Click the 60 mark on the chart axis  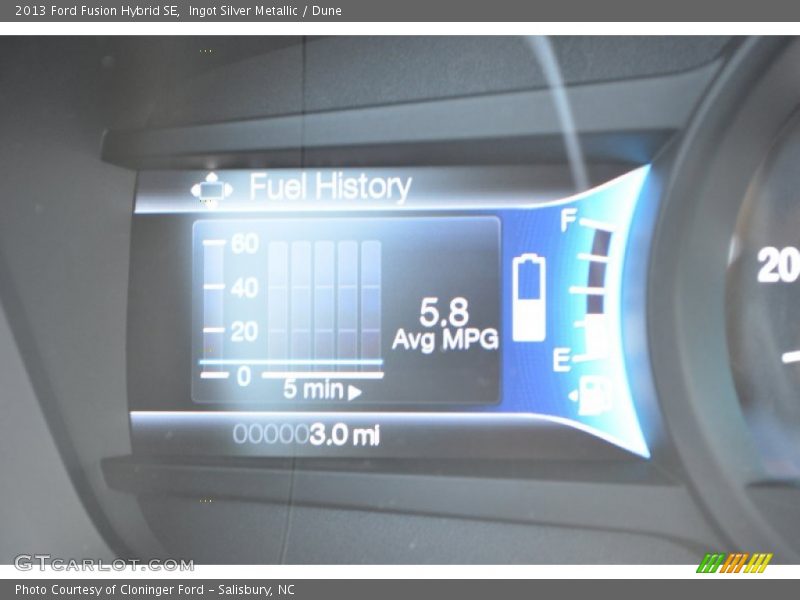click(245, 243)
